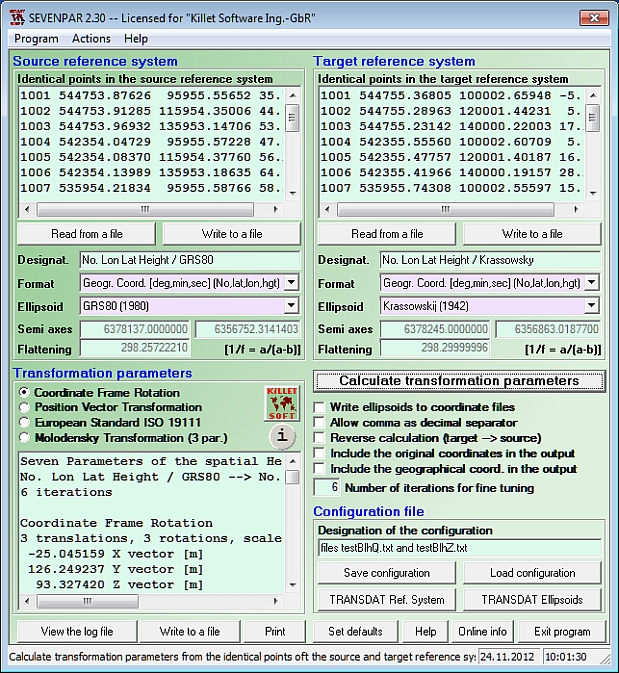Click '126.249237 Y vector [m]' result line
Image resolution: width=619 pixels, height=673 pixels.
pyautogui.click(x=115, y=570)
